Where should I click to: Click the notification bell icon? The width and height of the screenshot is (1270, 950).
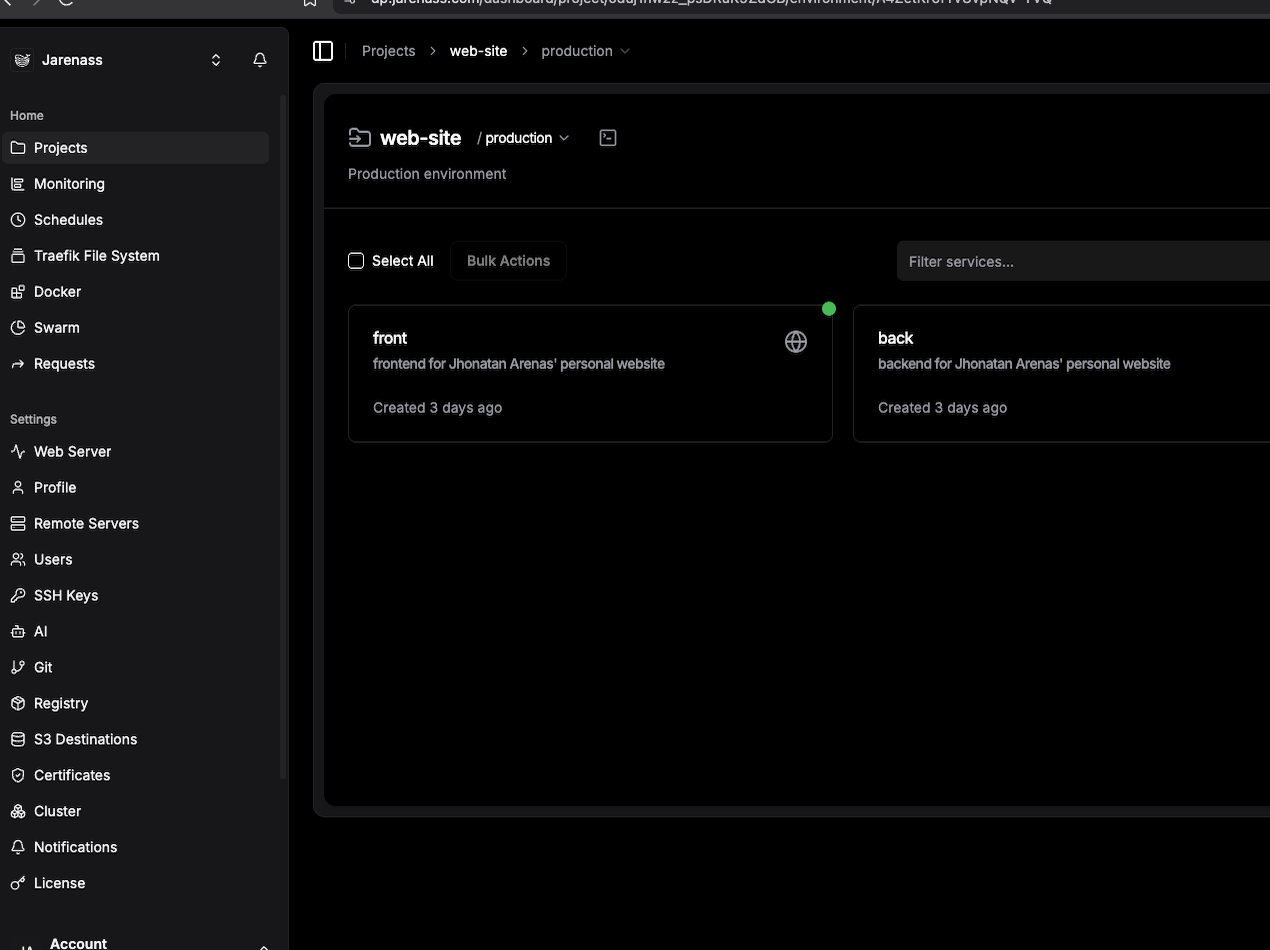260,60
